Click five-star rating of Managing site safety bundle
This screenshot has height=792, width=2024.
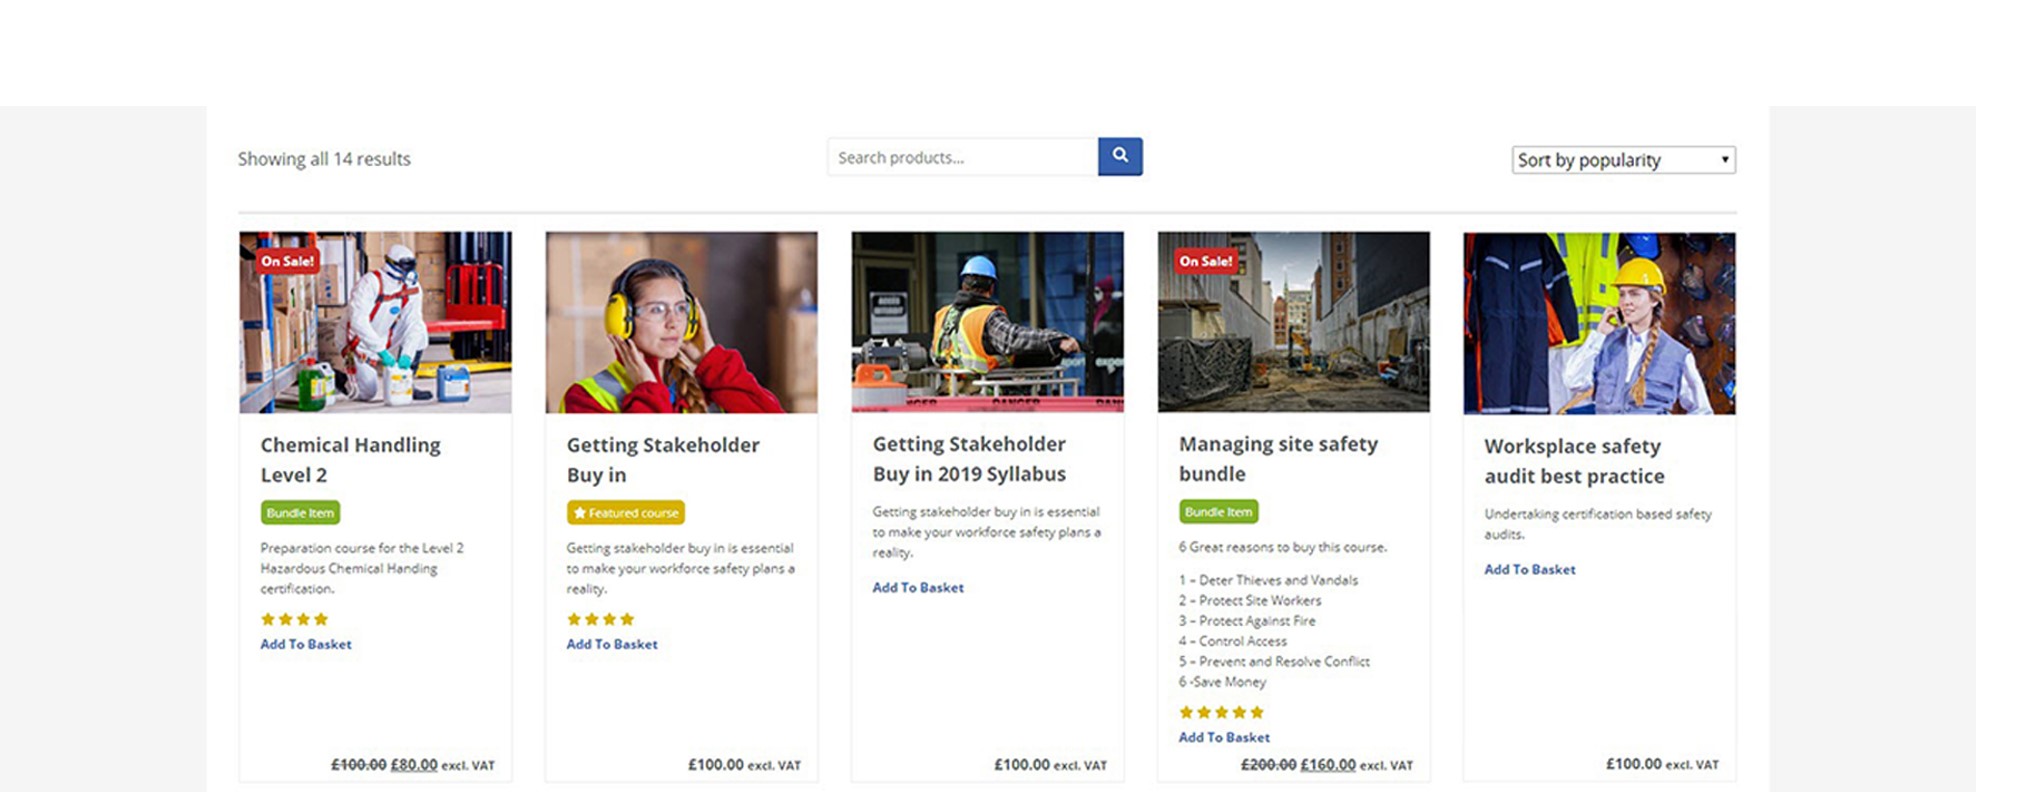pyautogui.click(x=1221, y=712)
